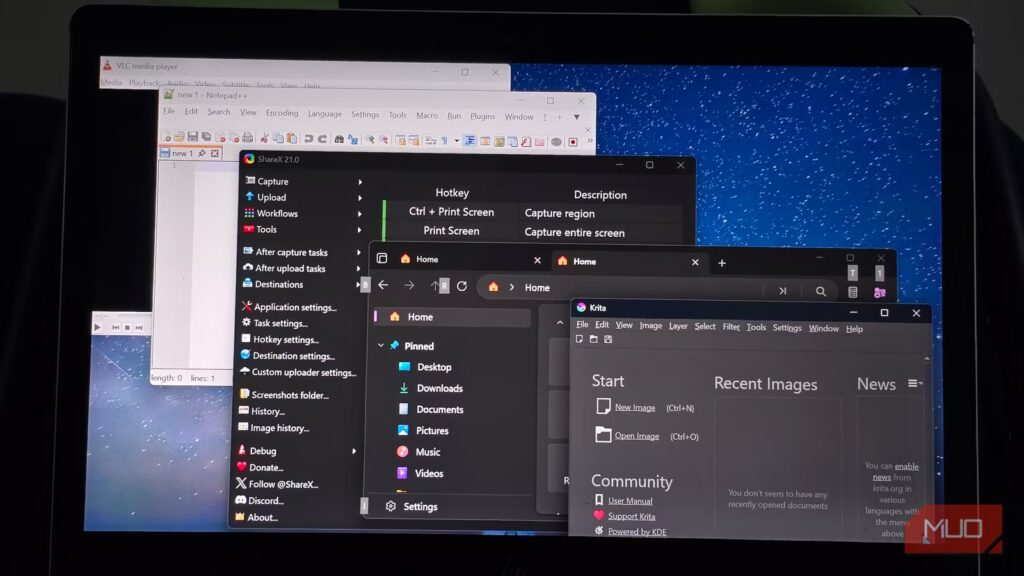Click ShareX Donate heart item
The image size is (1024, 576).
[x=259, y=468]
